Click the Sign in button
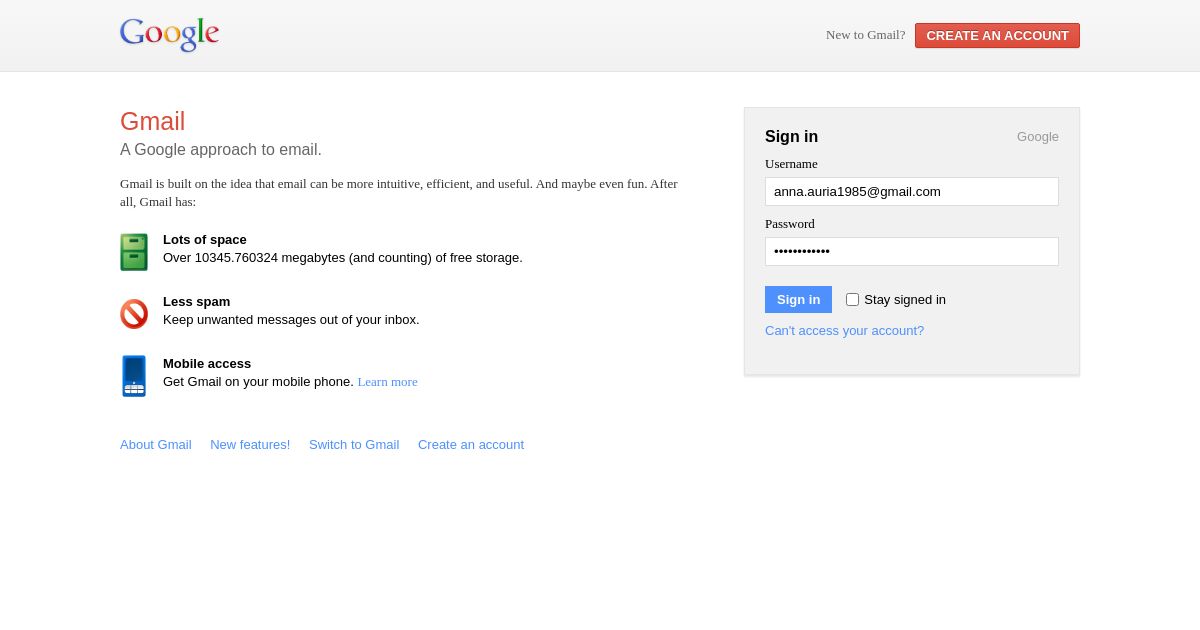1200x630 pixels. [798, 299]
